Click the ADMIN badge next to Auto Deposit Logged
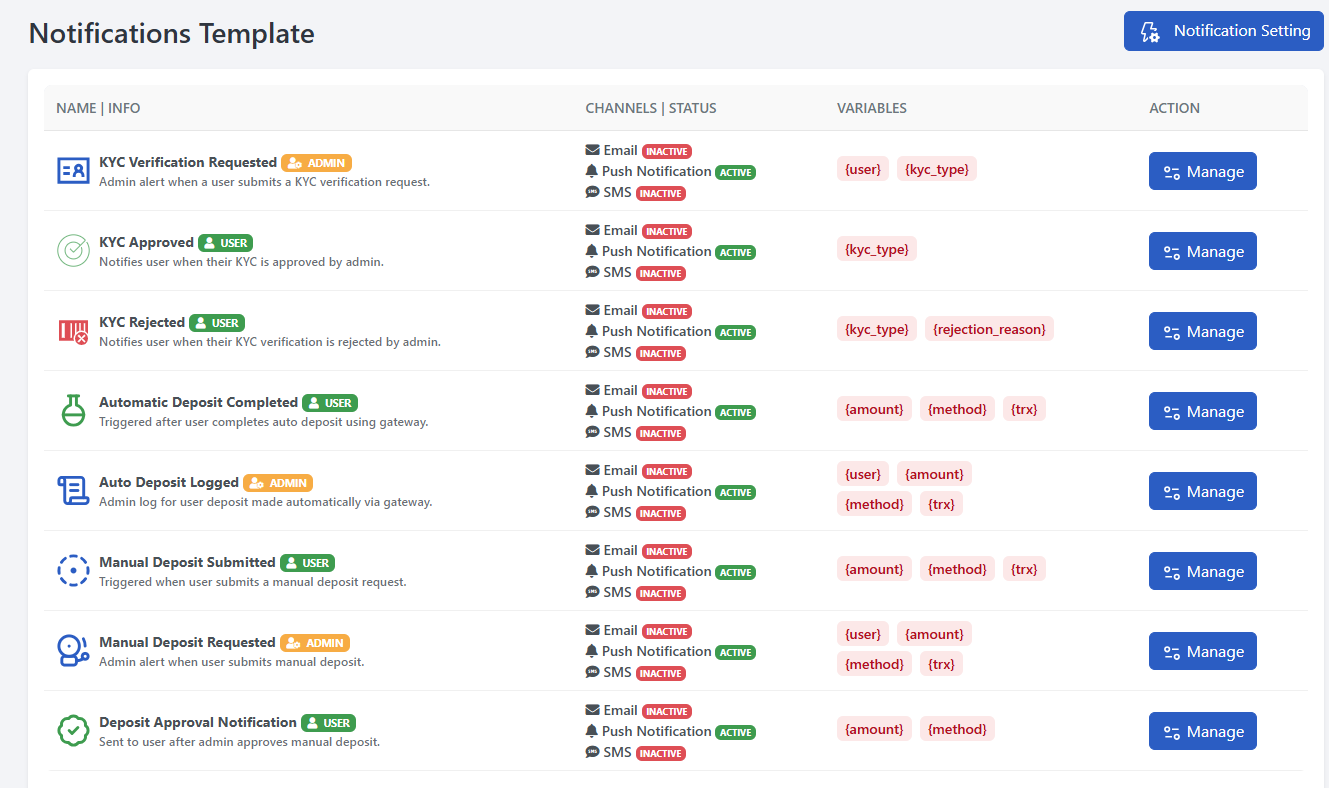 (x=277, y=481)
